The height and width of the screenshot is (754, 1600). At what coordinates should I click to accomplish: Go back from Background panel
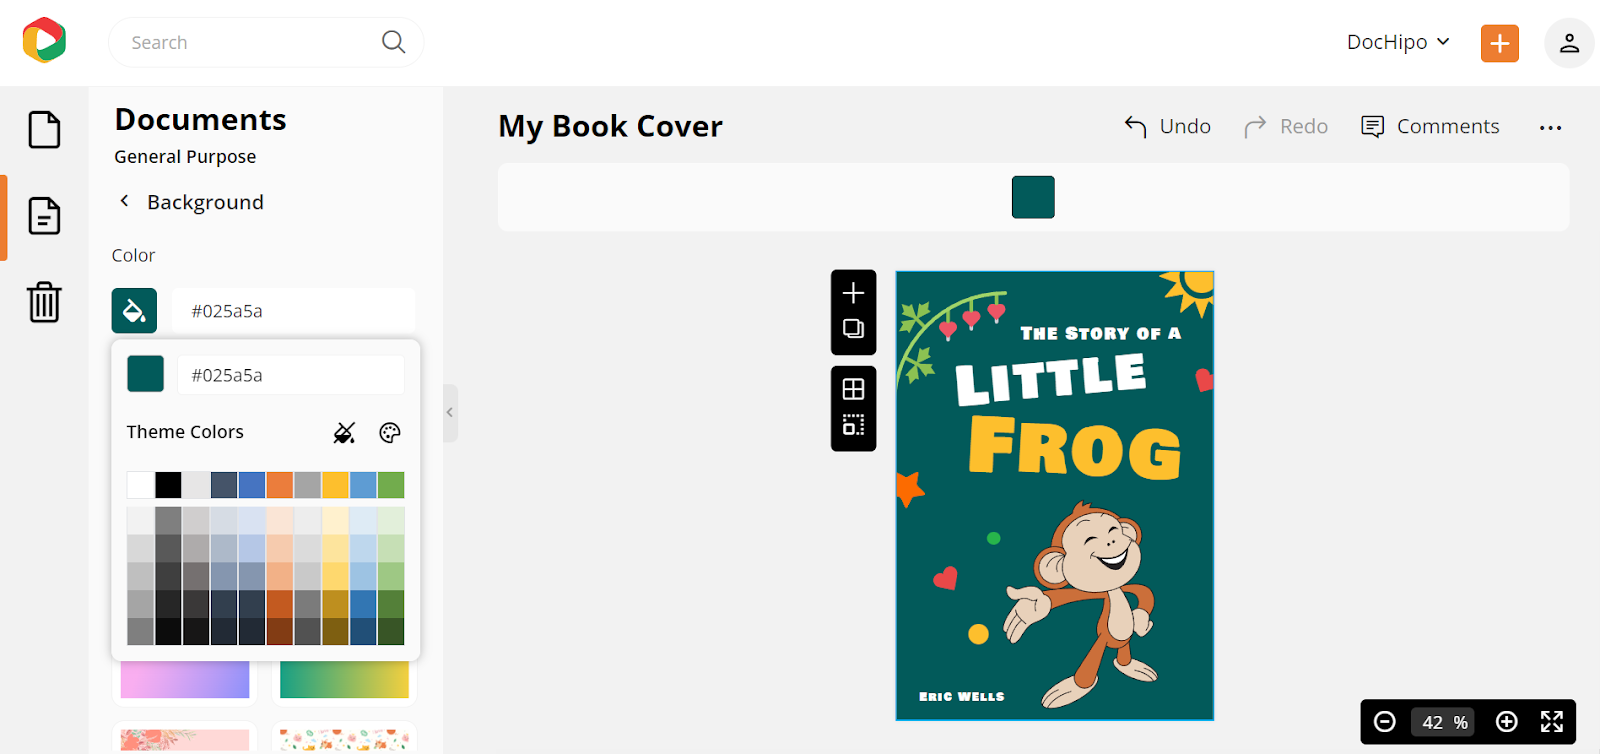125,201
